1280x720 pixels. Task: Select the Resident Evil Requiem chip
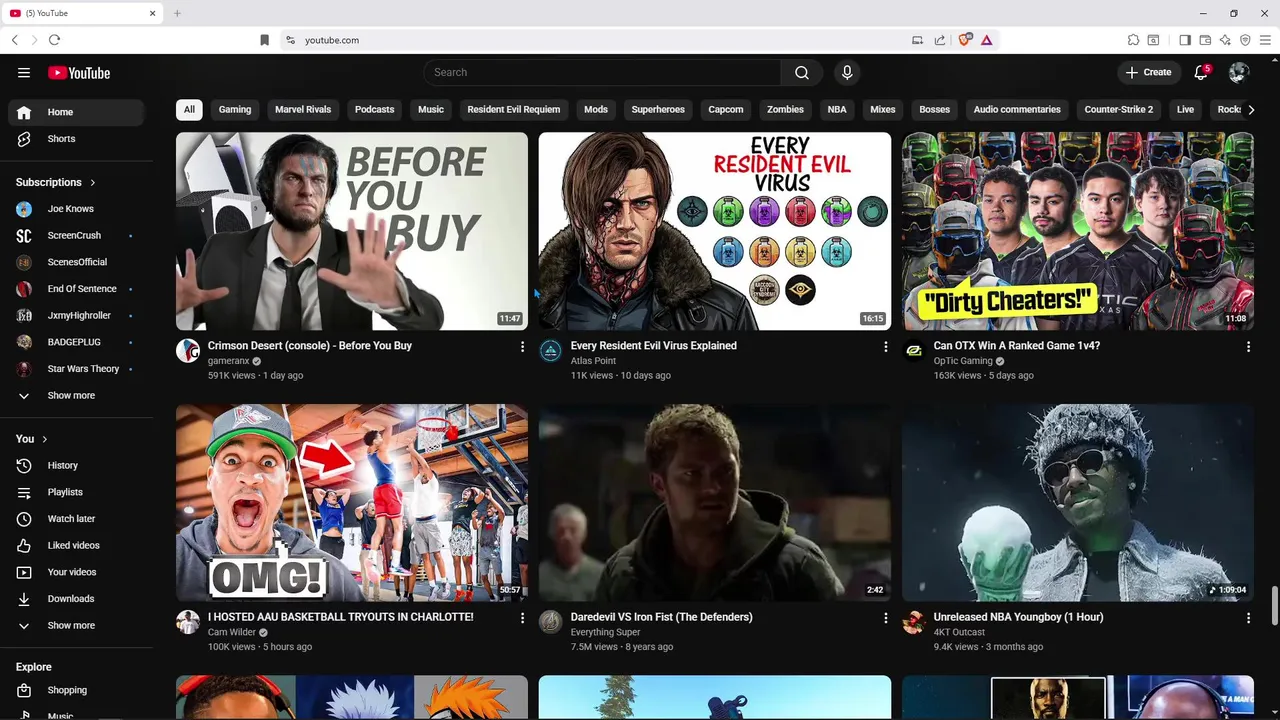514,109
